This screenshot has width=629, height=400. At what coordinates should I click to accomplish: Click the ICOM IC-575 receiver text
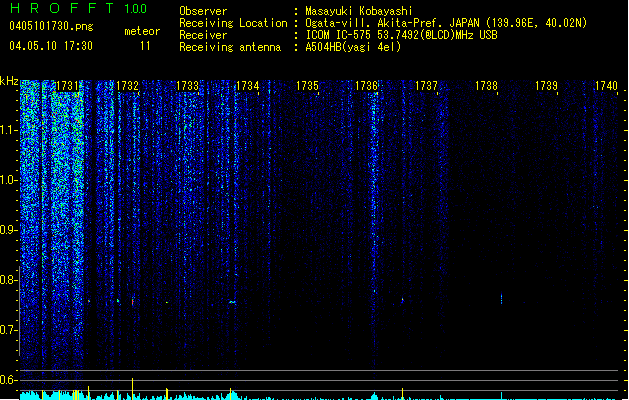tap(402, 35)
